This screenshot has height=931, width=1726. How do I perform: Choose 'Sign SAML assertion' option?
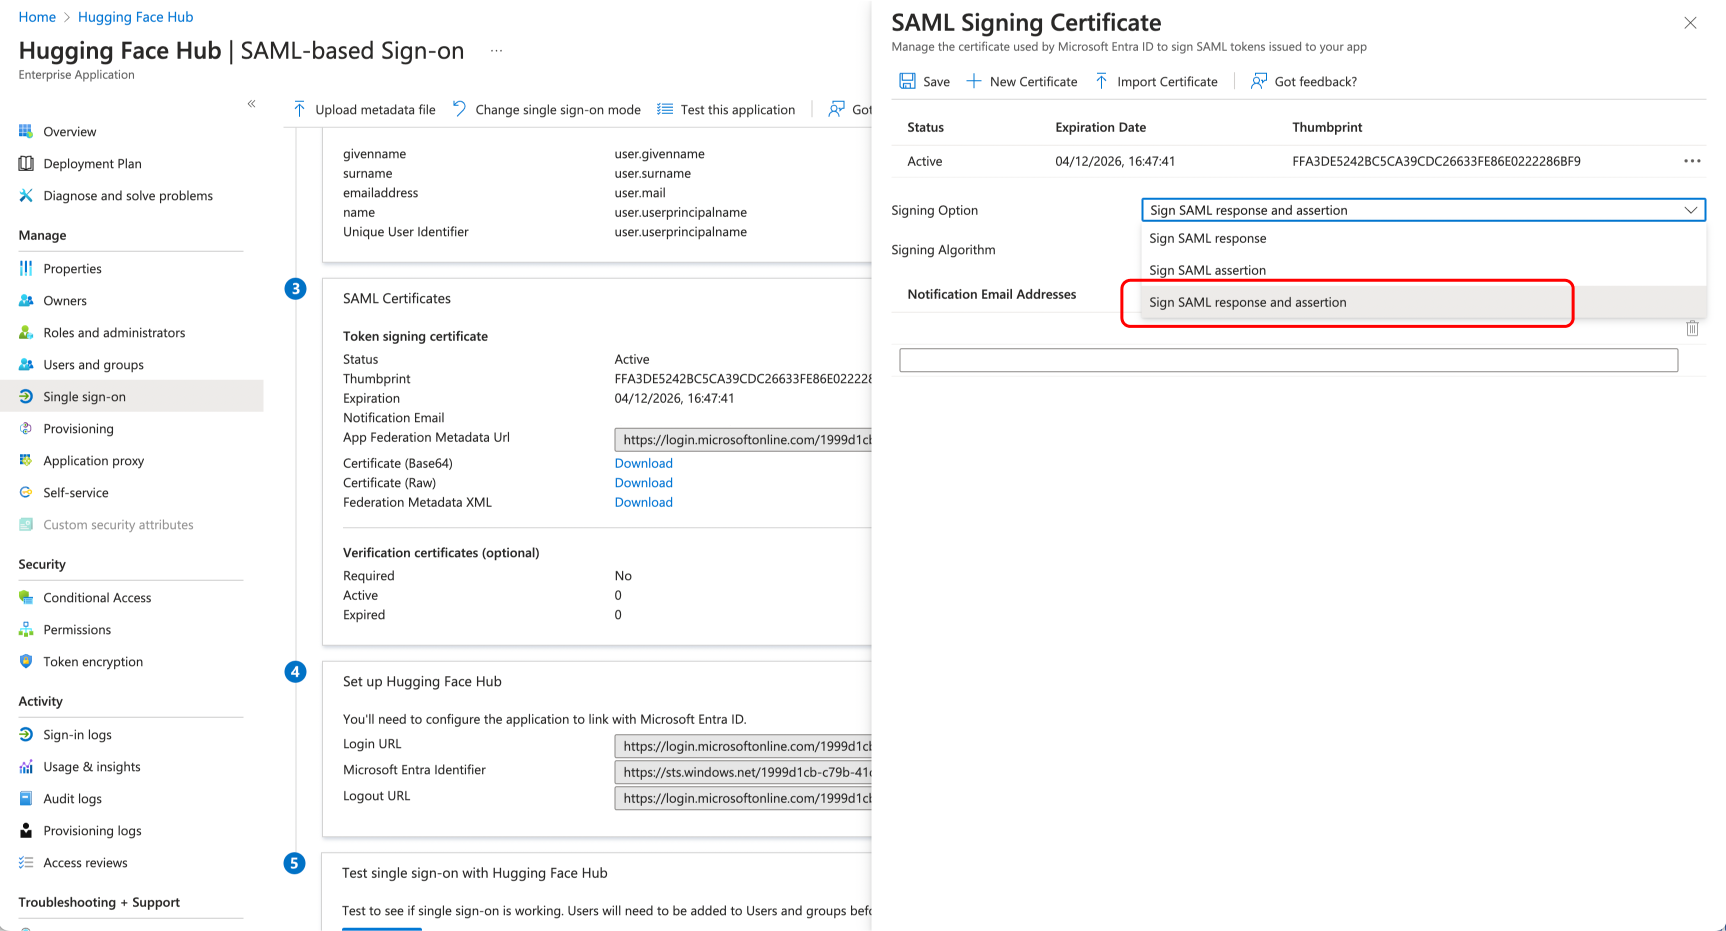pos(1207,270)
